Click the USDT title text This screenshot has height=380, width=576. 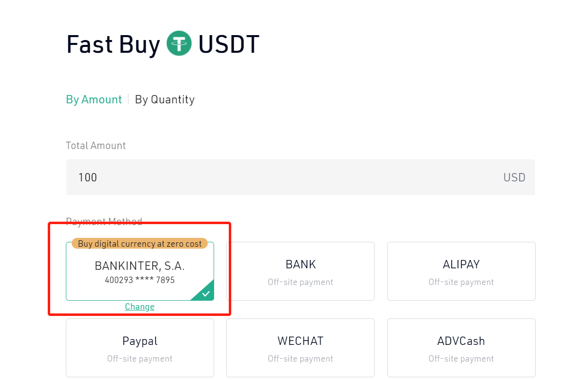tap(229, 44)
